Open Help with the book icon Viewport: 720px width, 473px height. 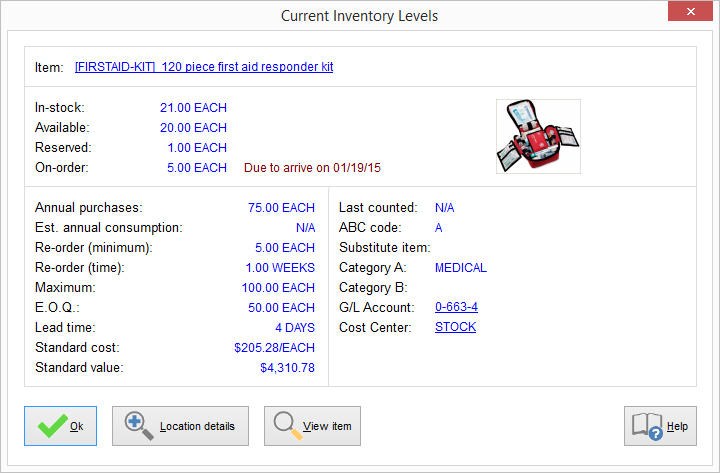point(660,426)
